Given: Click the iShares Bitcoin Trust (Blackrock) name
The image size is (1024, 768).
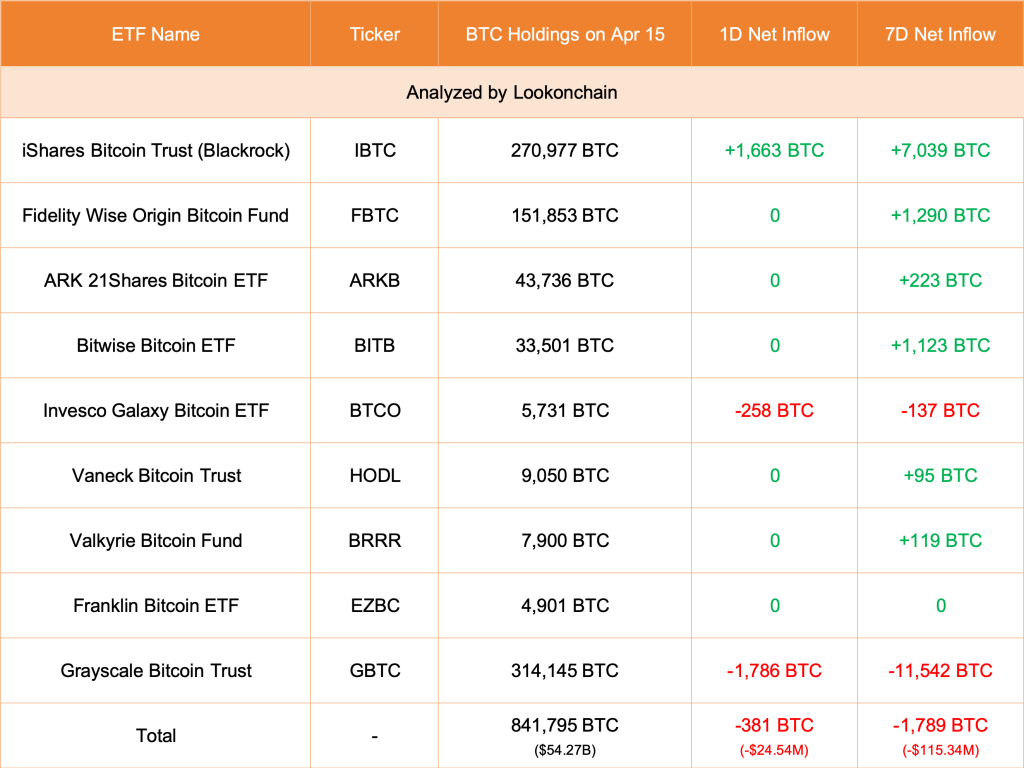Looking at the screenshot, I should coord(155,151).
